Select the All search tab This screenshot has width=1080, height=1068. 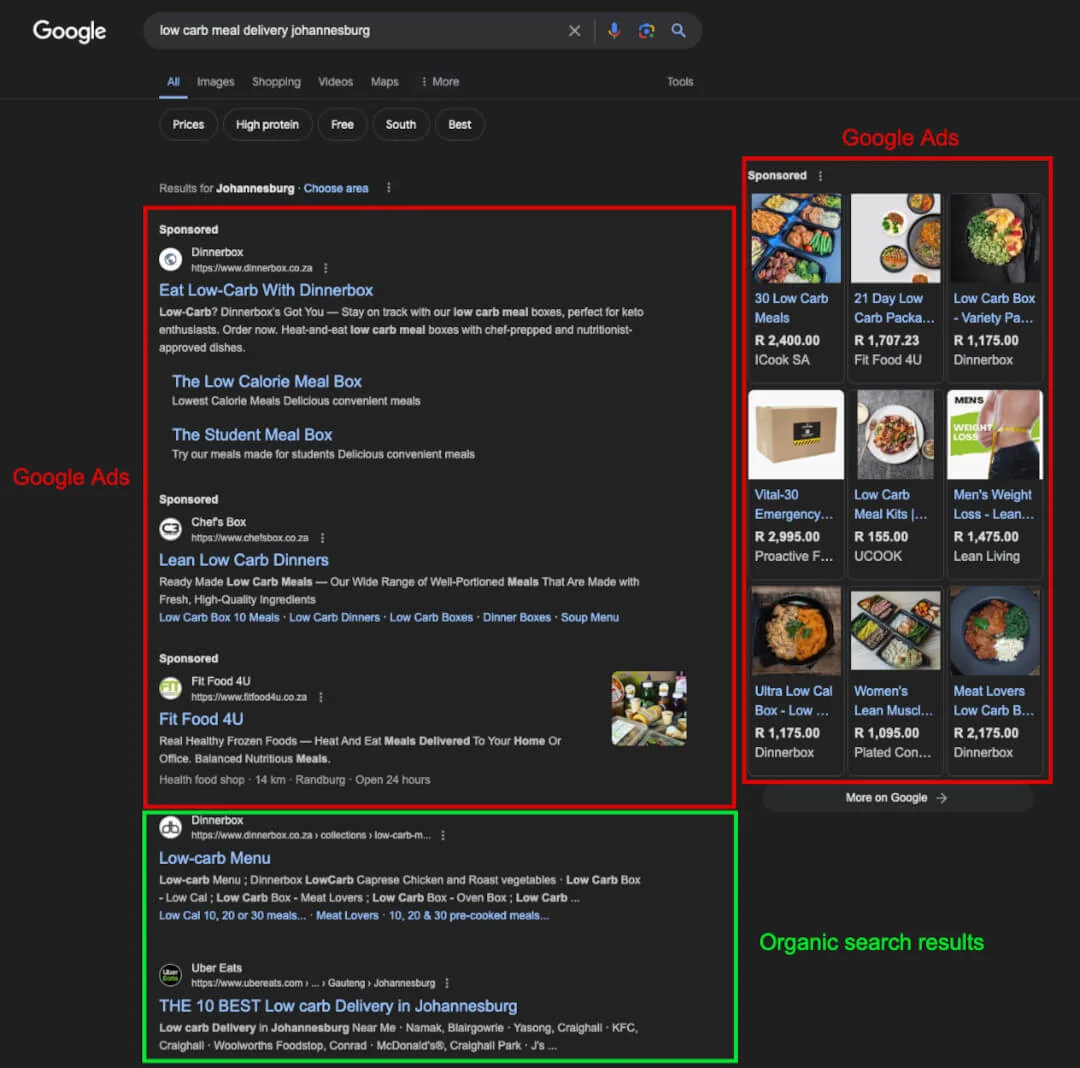tap(173, 81)
